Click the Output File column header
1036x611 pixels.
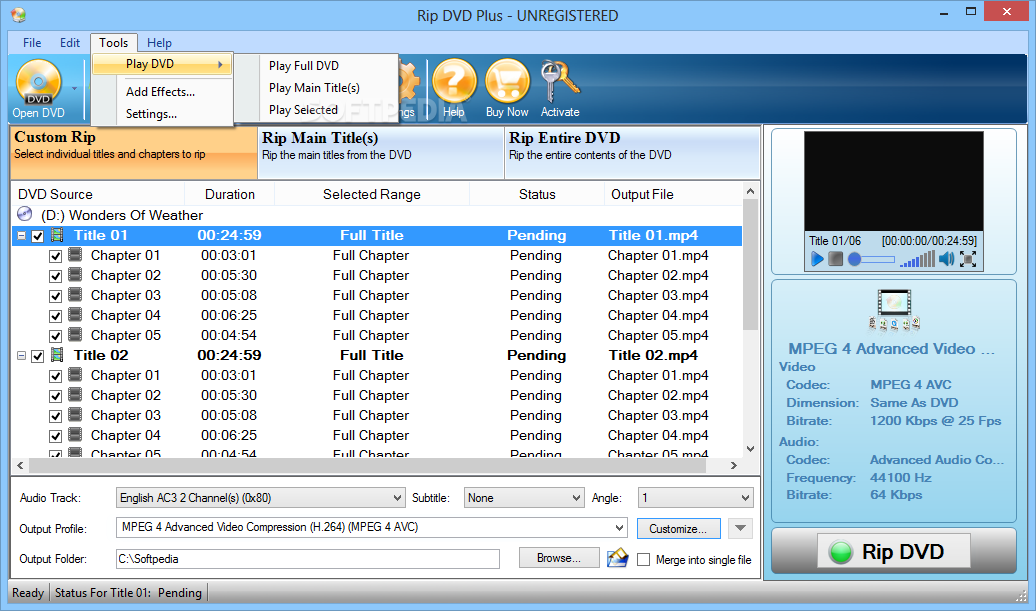[673, 194]
